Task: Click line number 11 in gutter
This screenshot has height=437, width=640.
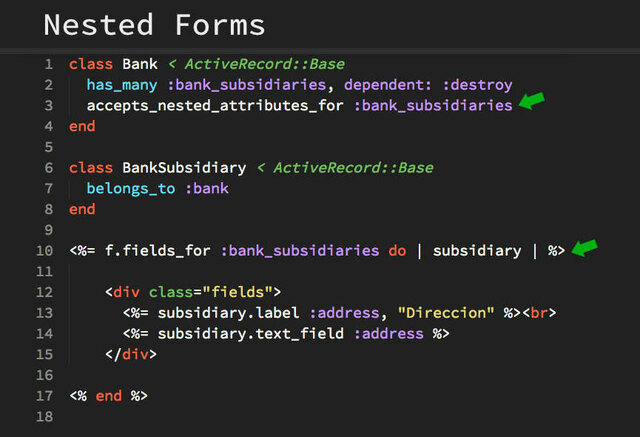Action: pyautogui.click(x=44, y=271)
